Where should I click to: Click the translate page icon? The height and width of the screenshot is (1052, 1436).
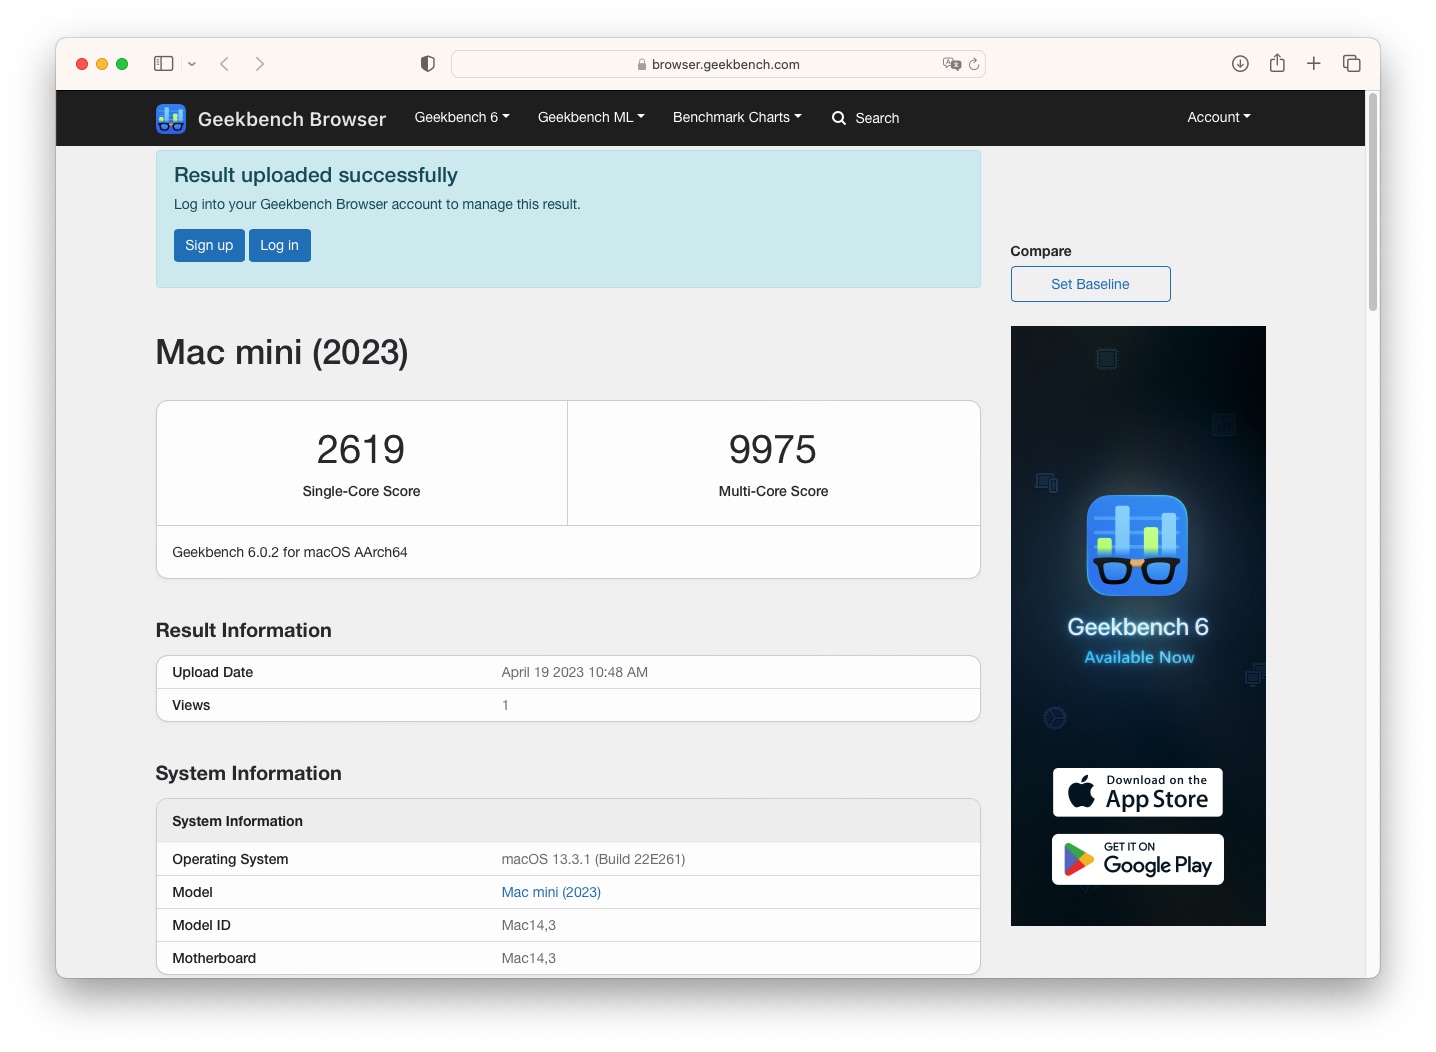pyautogui.click(x=952, y=64)
